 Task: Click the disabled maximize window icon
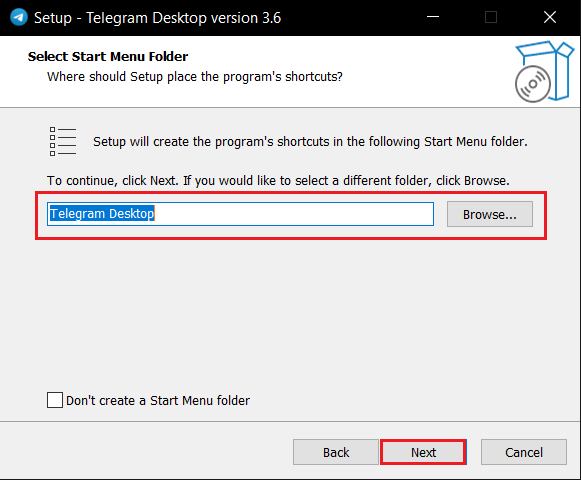(491, 17)
